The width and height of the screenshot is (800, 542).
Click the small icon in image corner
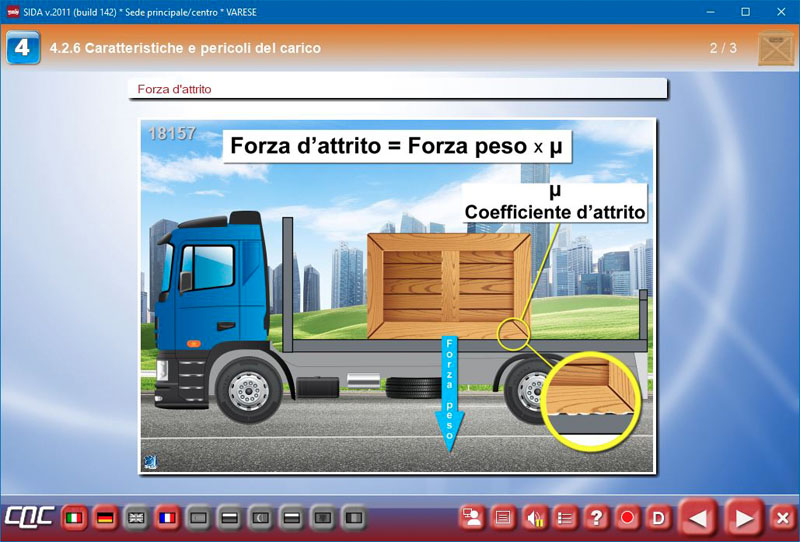[150, 461]
